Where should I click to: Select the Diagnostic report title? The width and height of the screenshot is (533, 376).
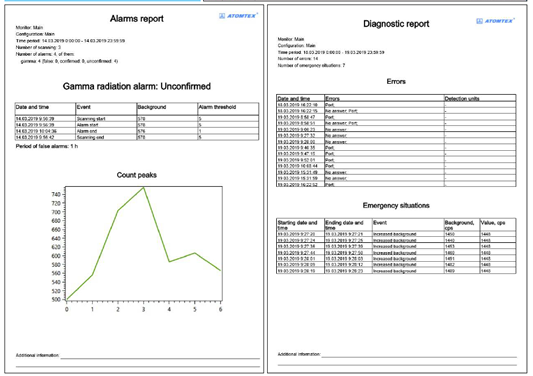coord(396,24)
